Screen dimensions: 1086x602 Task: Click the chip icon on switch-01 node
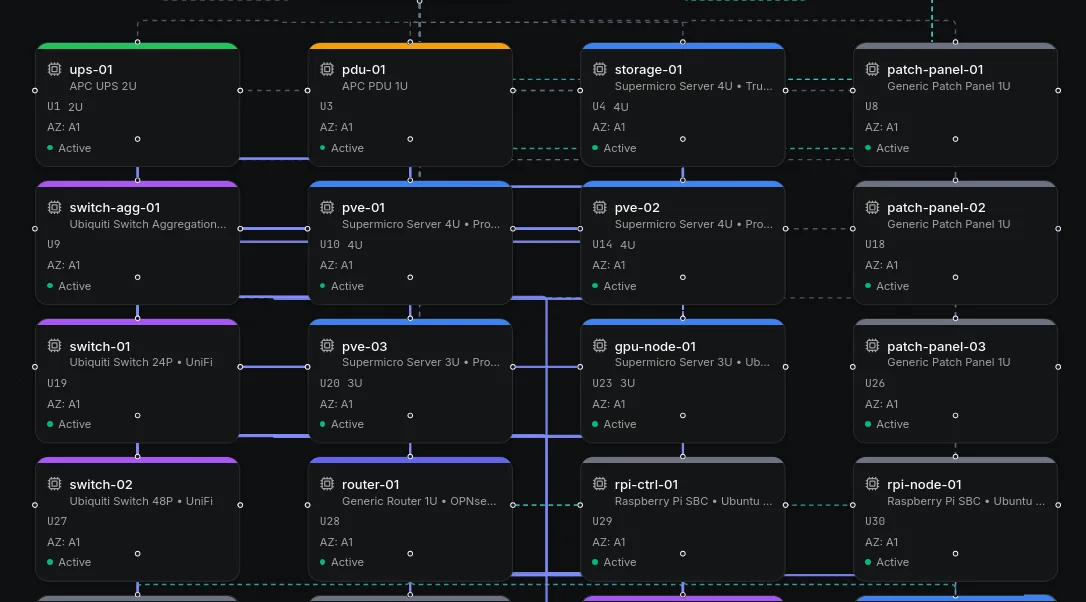[54, 346]
